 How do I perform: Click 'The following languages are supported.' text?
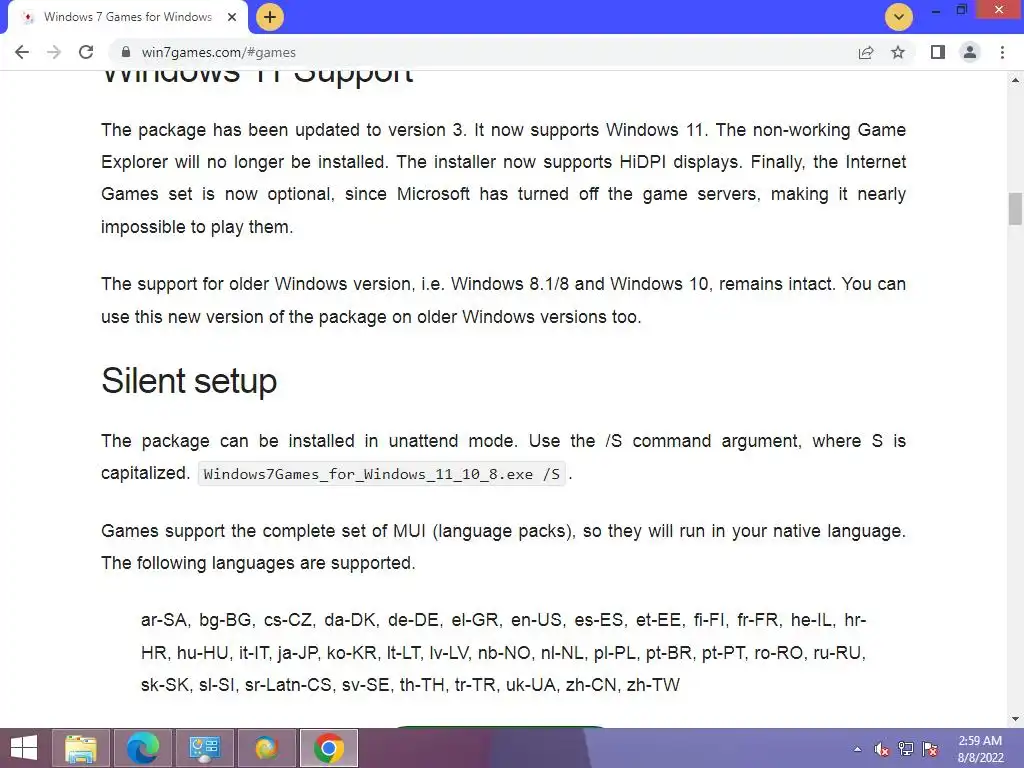(258, 563)
